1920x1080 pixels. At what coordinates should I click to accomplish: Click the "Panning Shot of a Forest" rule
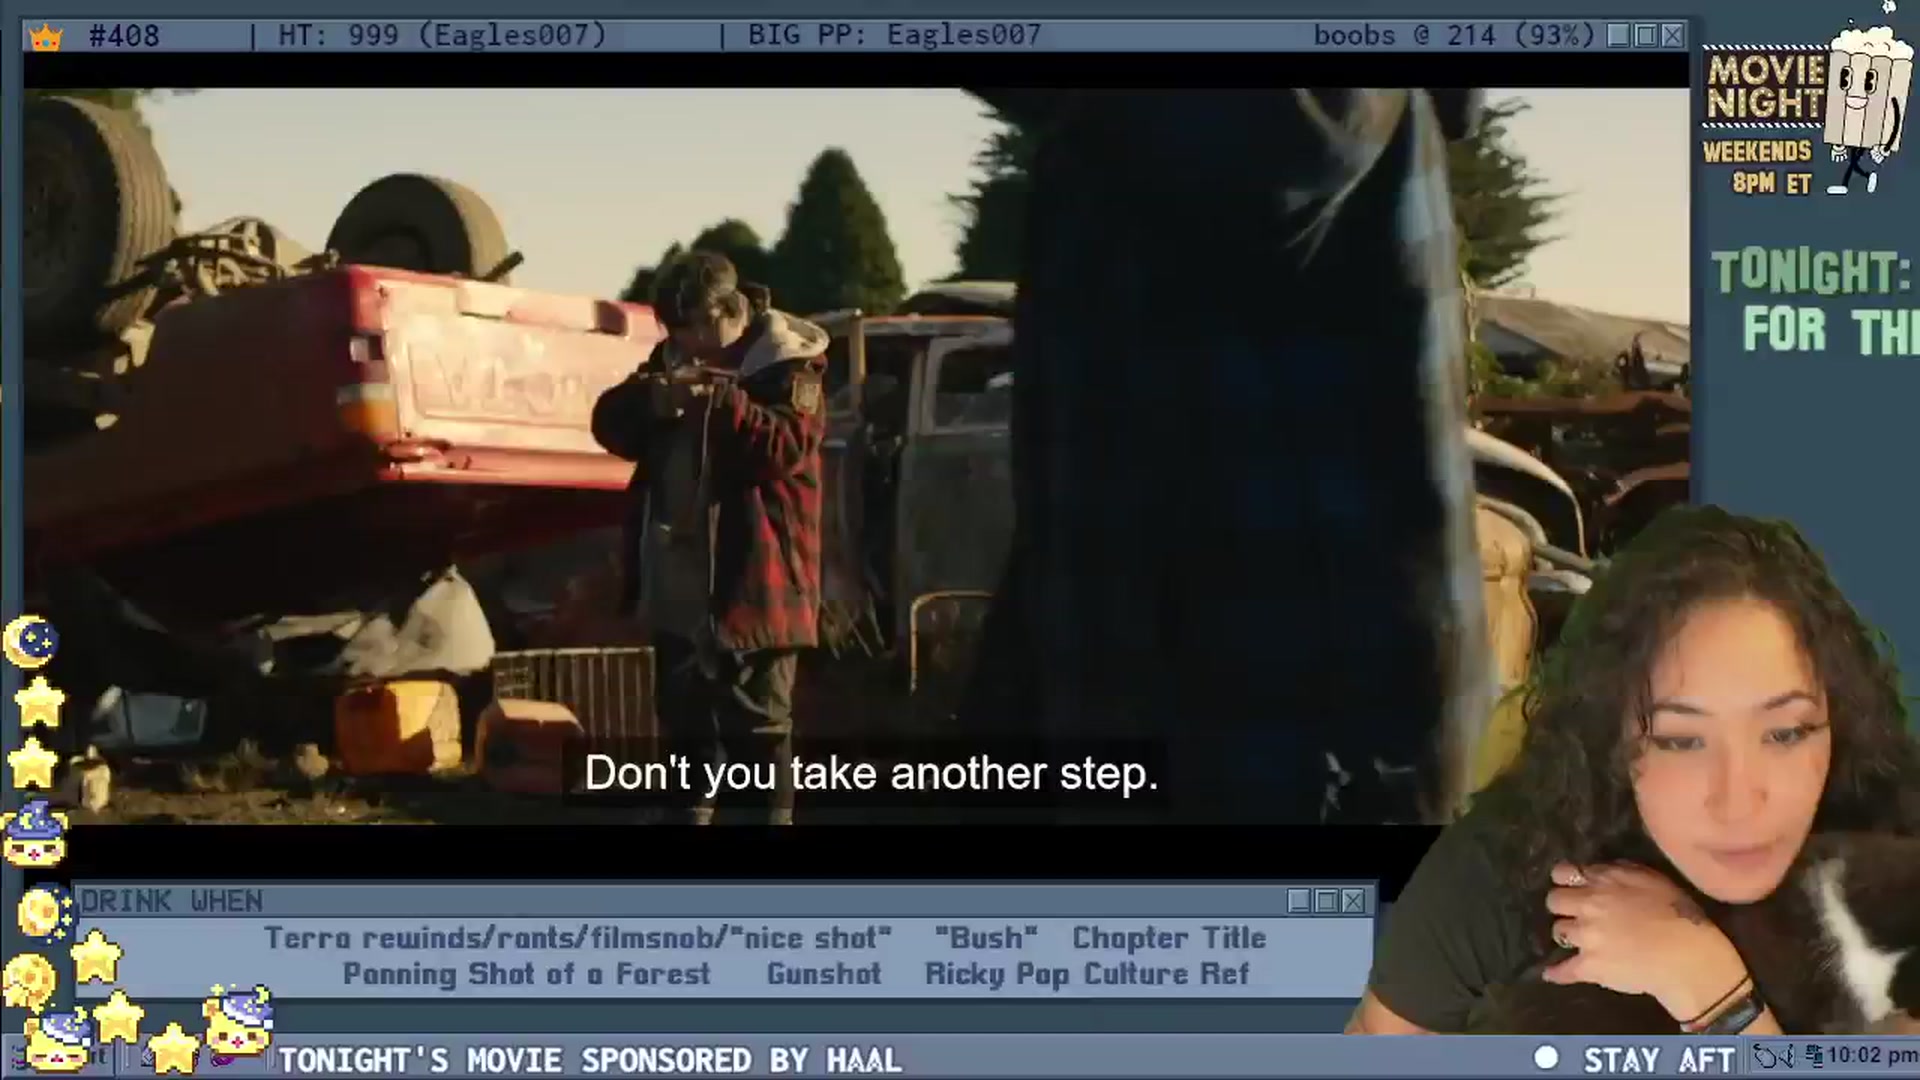click(x=526, y=974)
